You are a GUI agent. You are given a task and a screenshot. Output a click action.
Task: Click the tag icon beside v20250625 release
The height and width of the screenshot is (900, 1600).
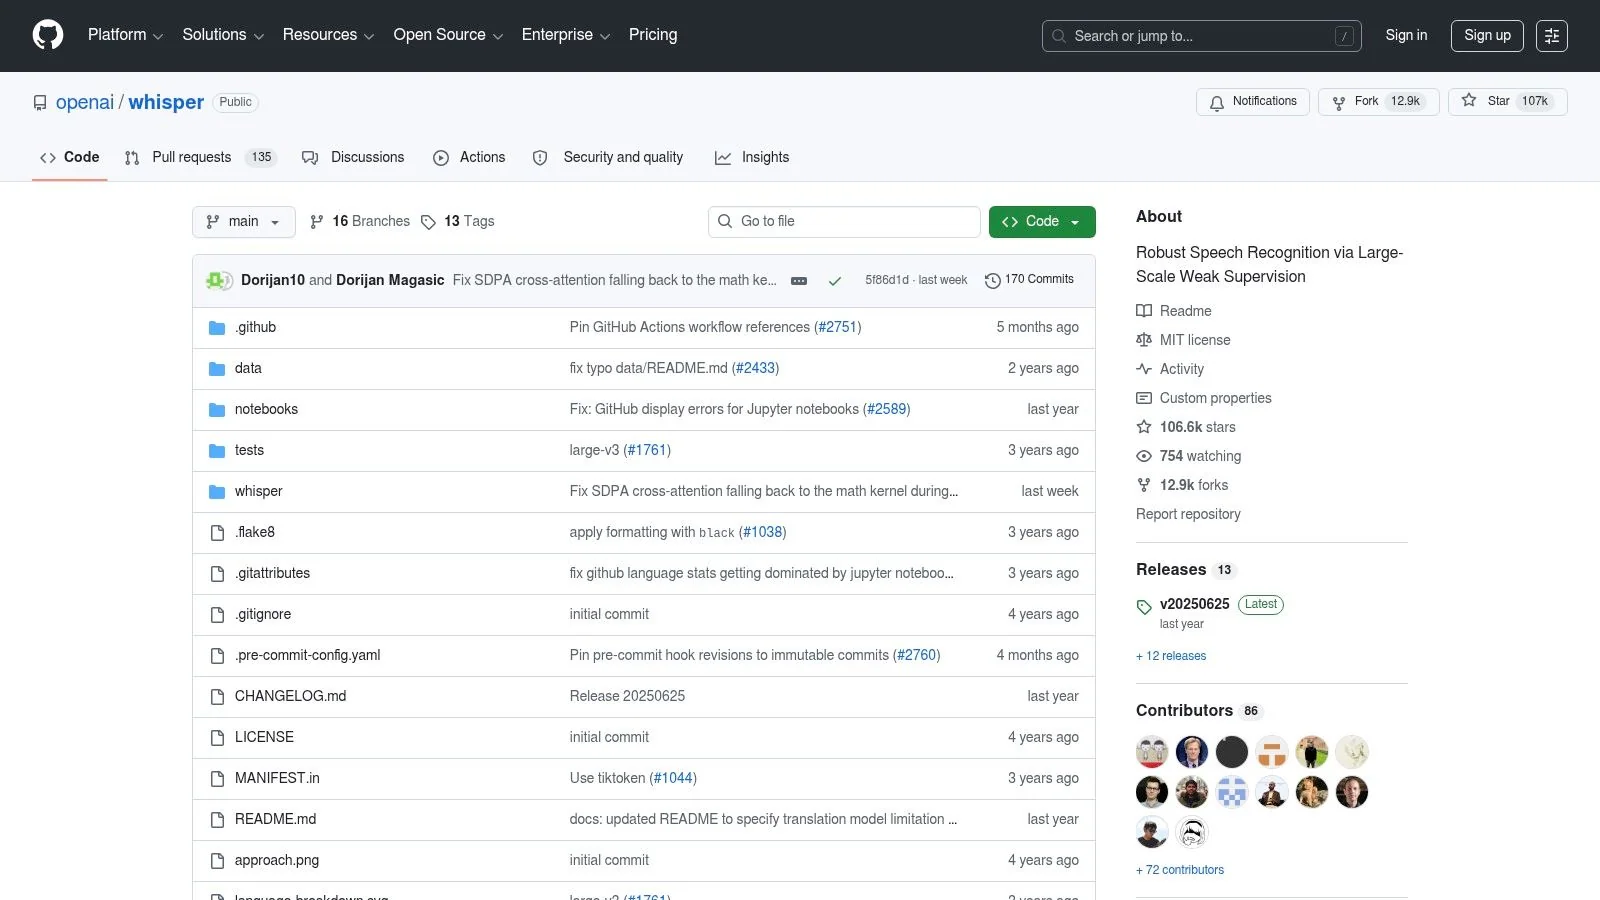pyautogui.click(x=1144, y=607)
